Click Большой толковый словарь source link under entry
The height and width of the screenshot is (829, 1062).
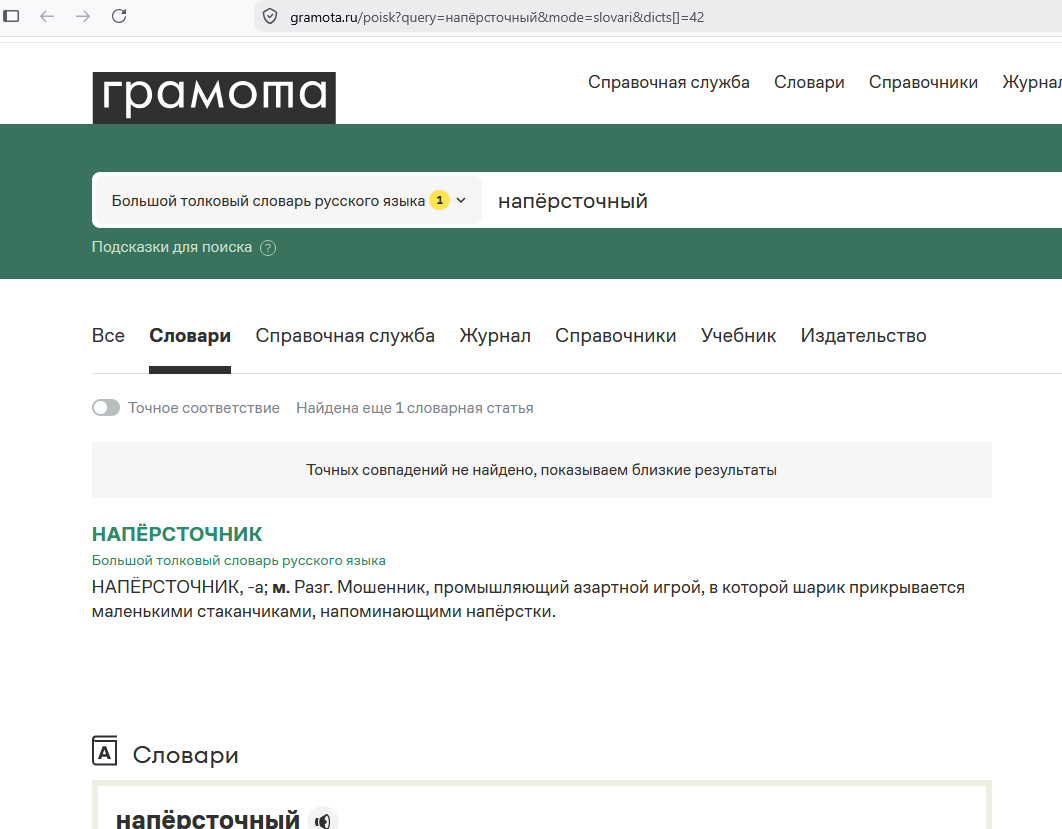point(238,561)
